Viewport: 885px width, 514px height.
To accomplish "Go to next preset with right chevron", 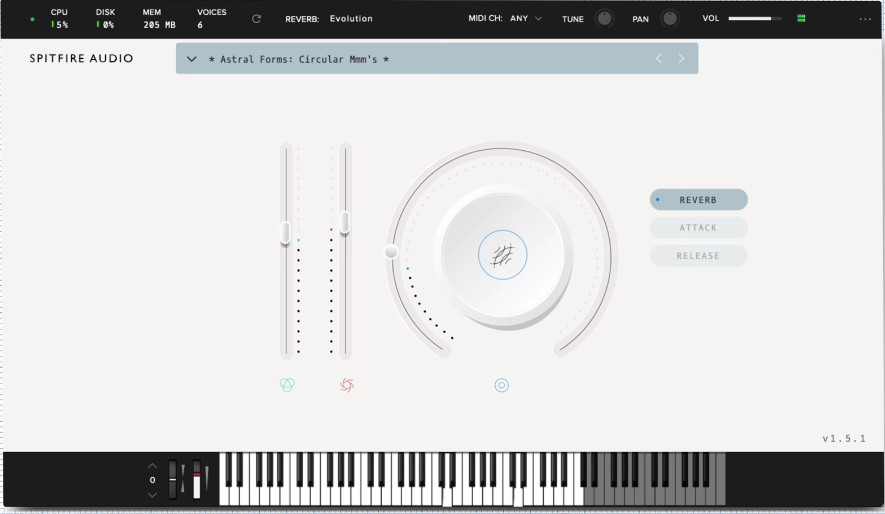I will (x=681, y=58).
